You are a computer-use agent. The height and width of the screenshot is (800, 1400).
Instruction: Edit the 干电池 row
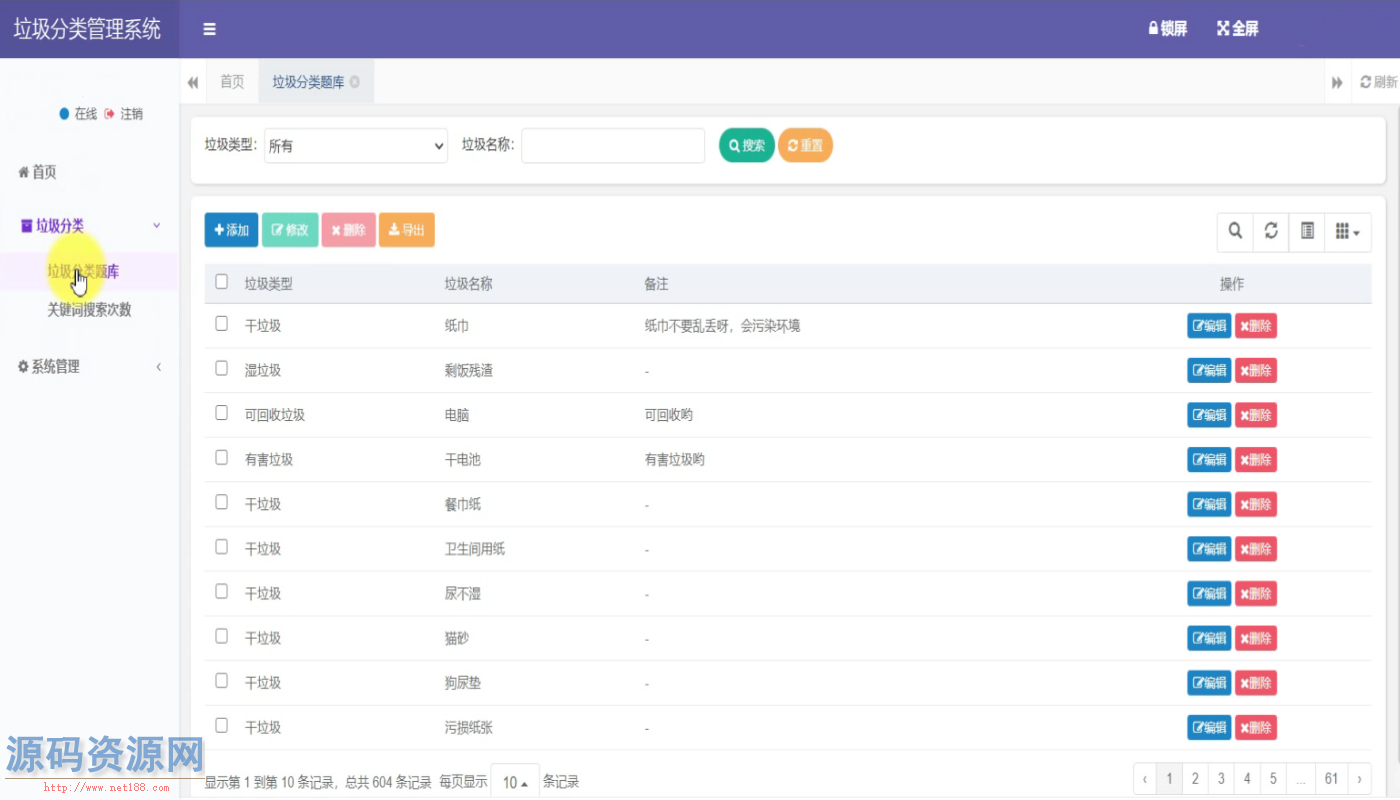pos(1209,460)
